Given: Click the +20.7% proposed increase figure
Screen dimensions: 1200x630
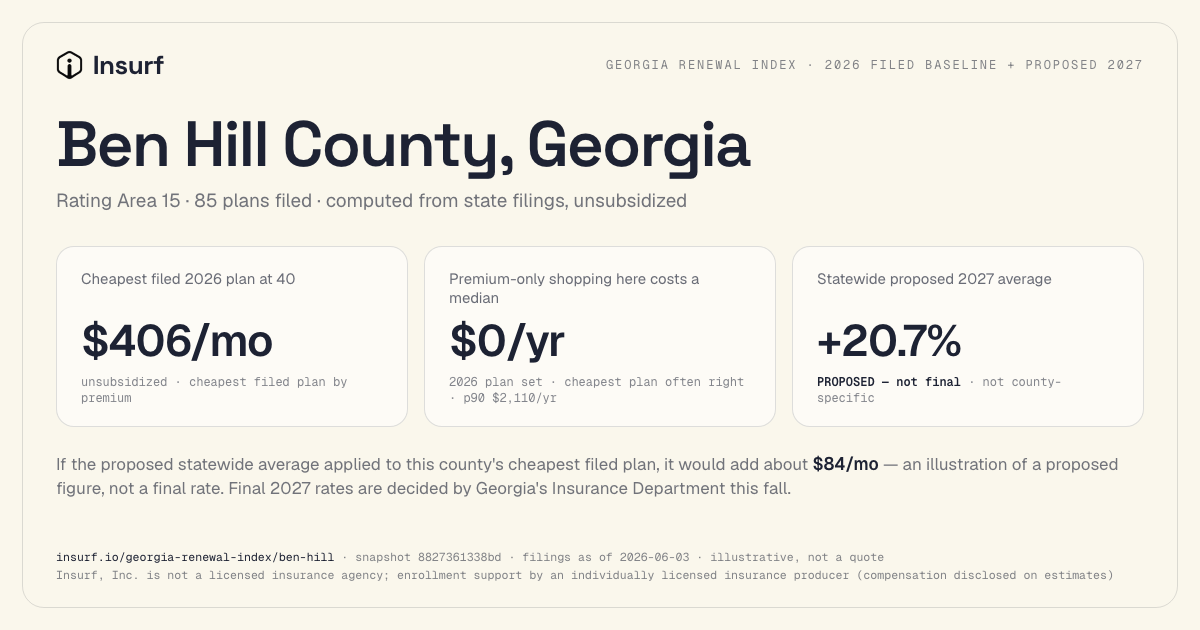Looking at the screenshot, I should pyautogui.click(x=889, y=341).
